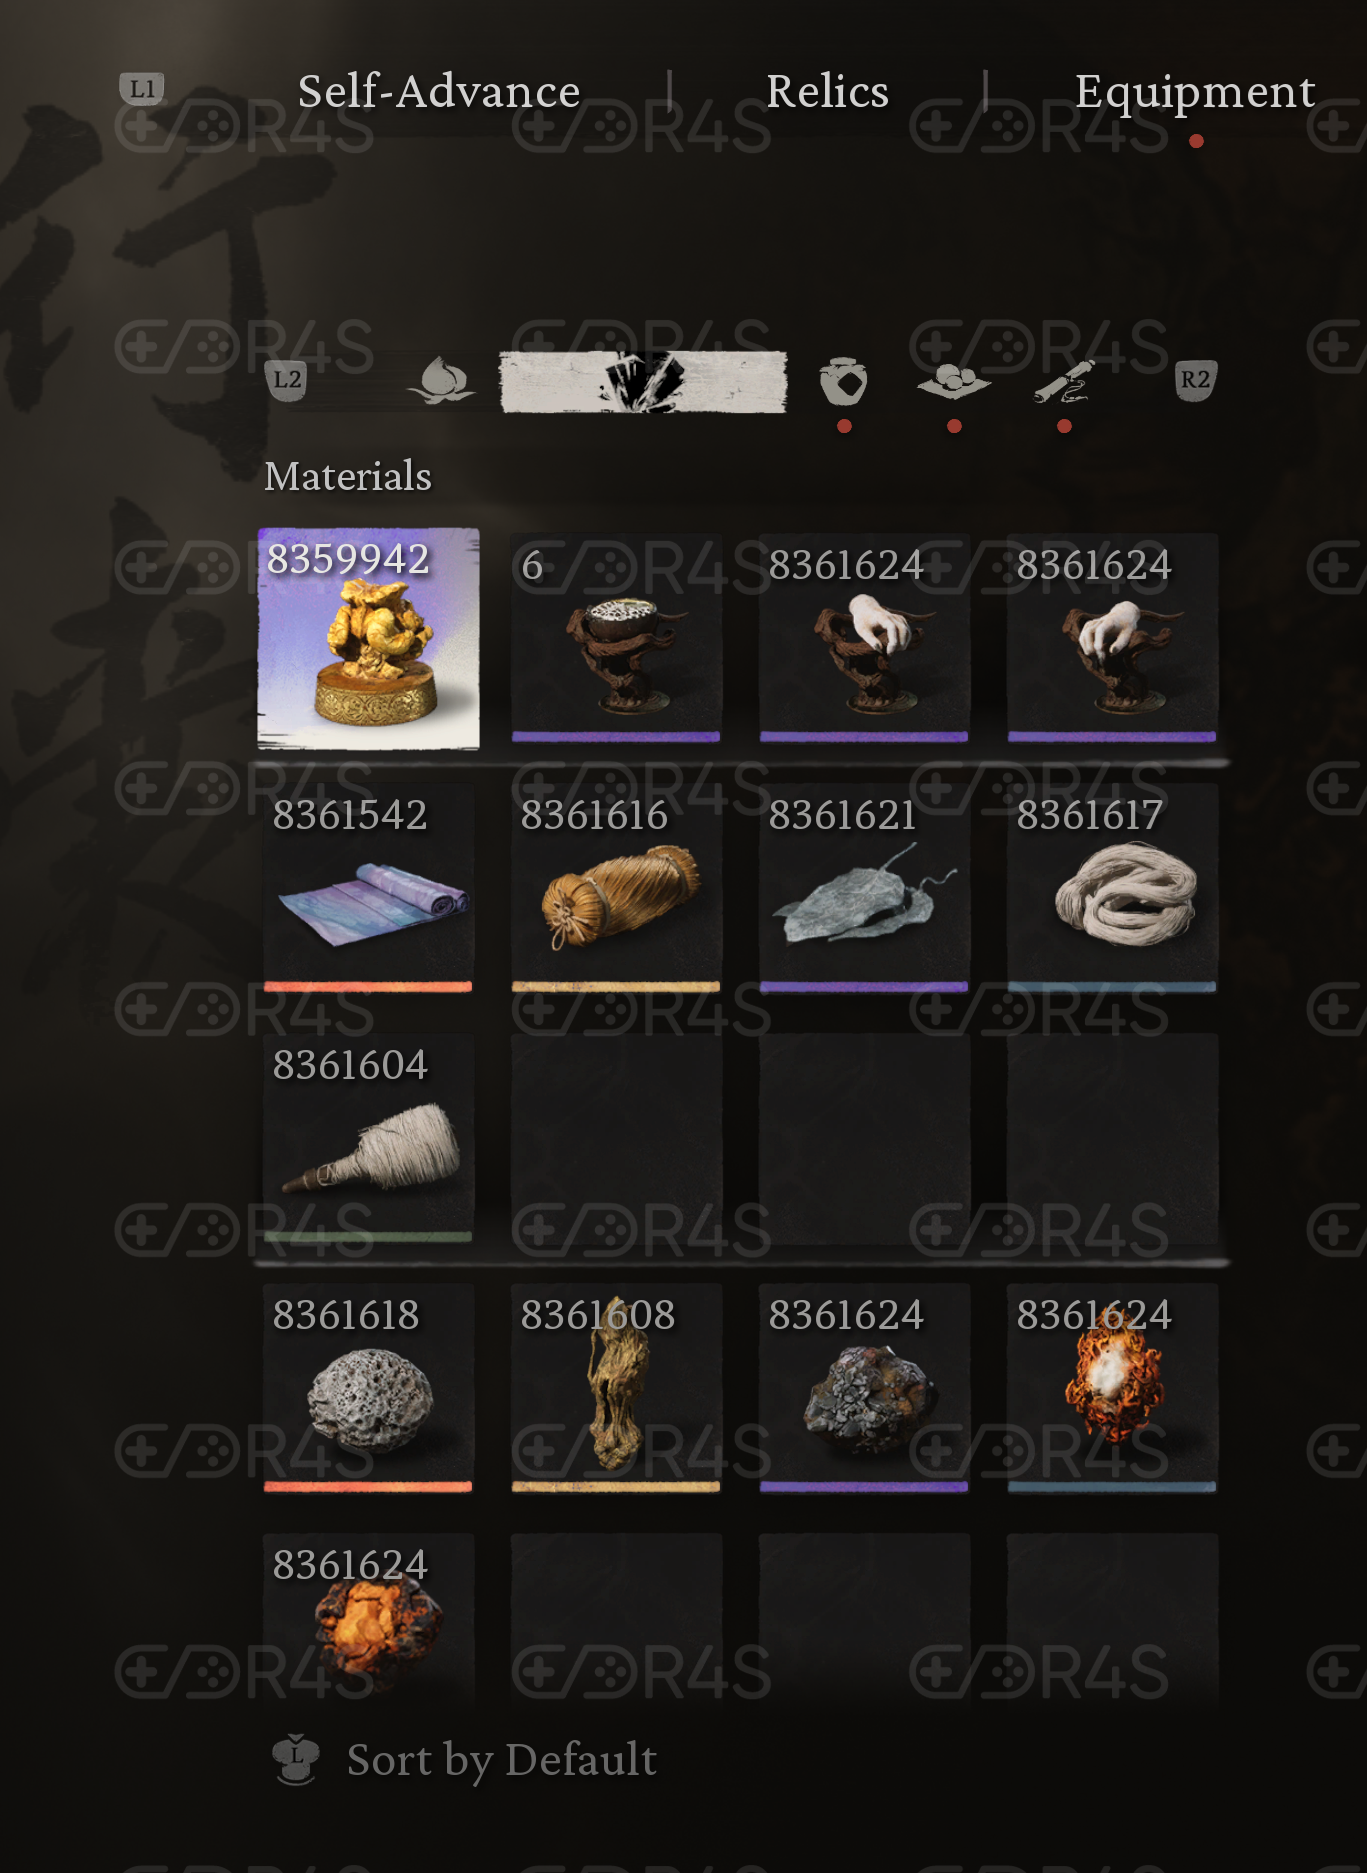Select the white coiled rope item

click(1112, 888)
